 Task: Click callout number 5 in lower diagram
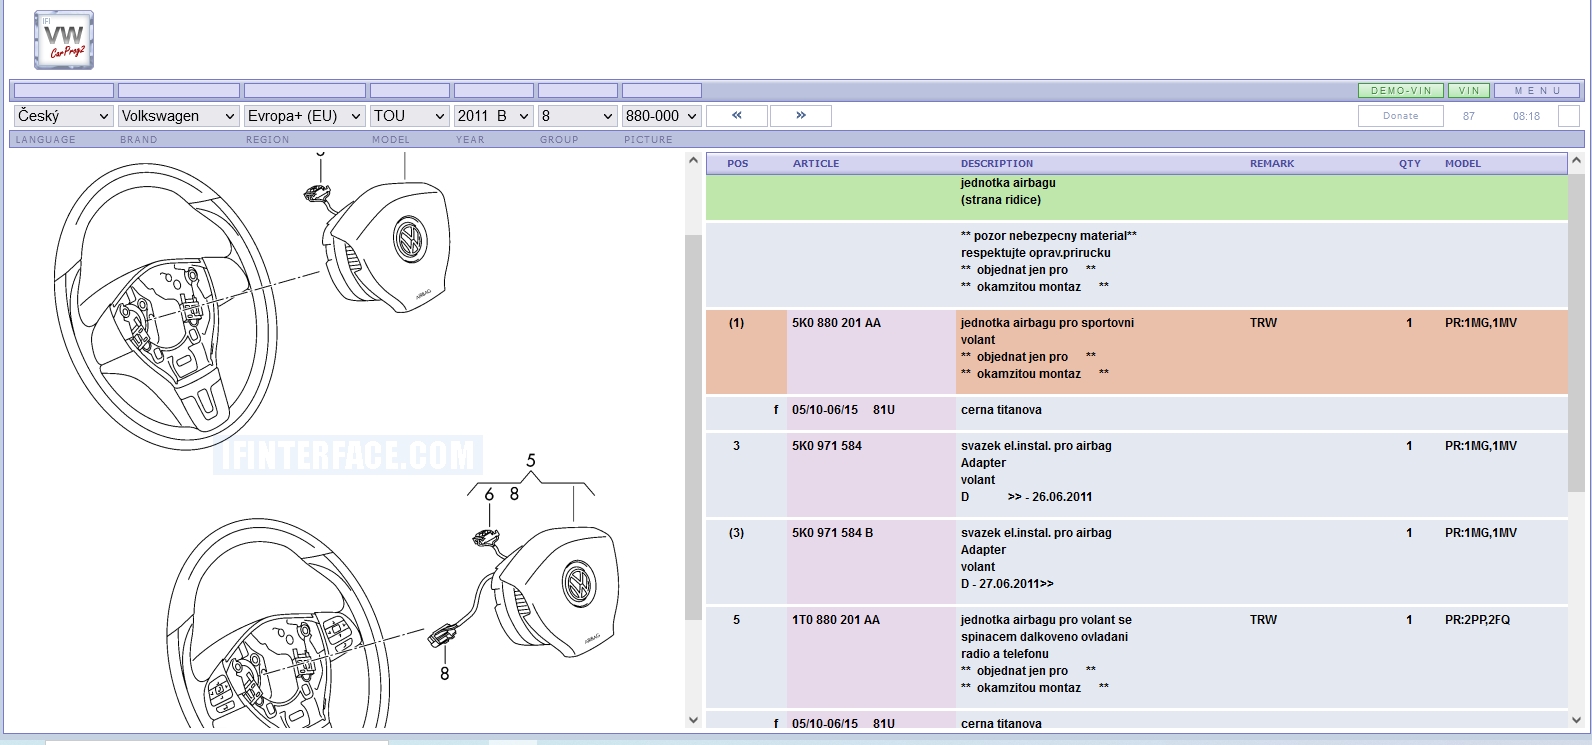pos(531,460)
